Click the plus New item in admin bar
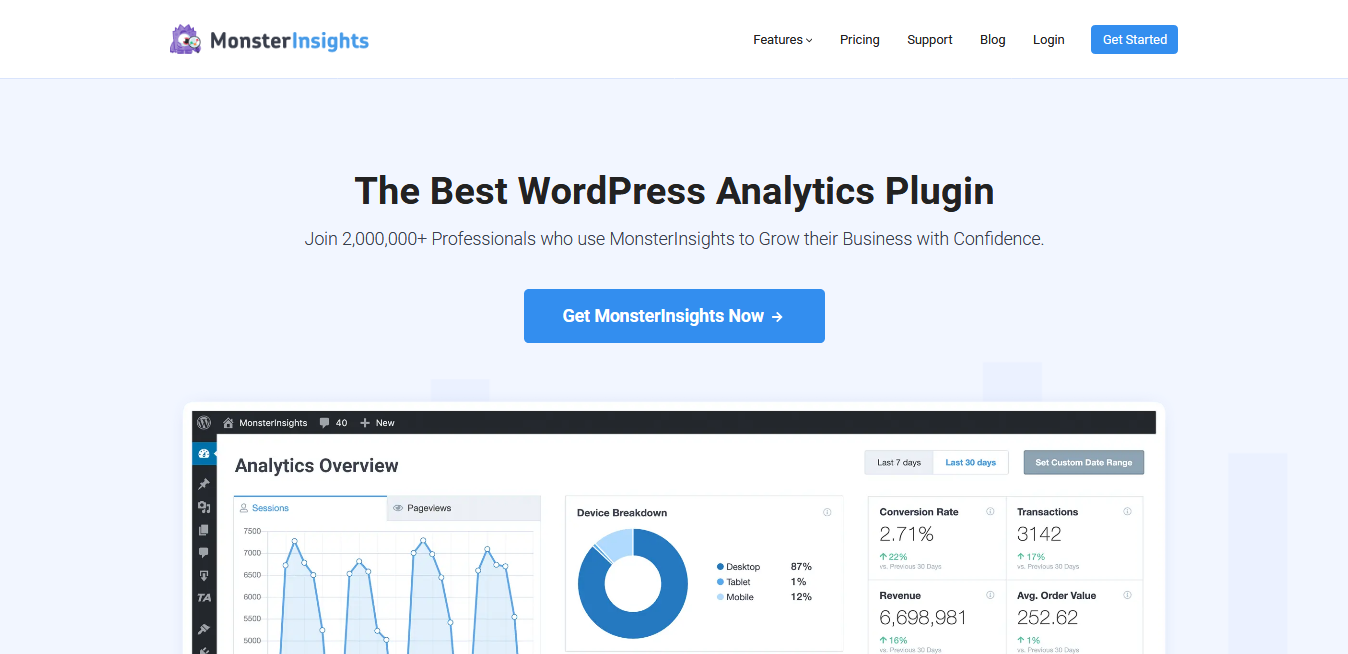Image resolution: width=1348 pixels, height=654 pixels. 377,423
